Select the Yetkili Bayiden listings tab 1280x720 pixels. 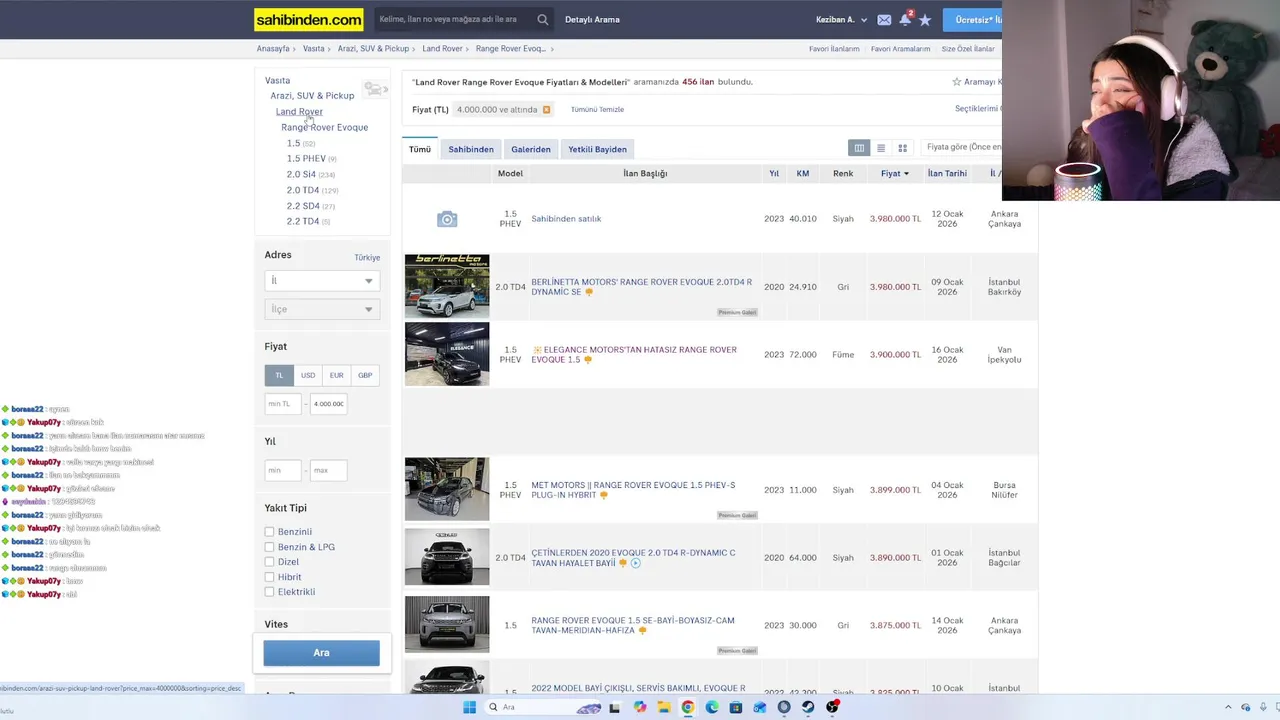click(x=598, y=149)
